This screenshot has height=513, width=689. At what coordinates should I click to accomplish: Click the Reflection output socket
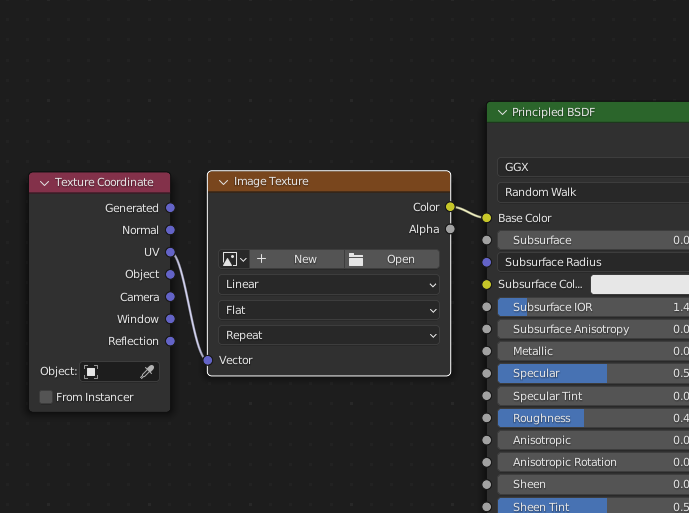170,341
